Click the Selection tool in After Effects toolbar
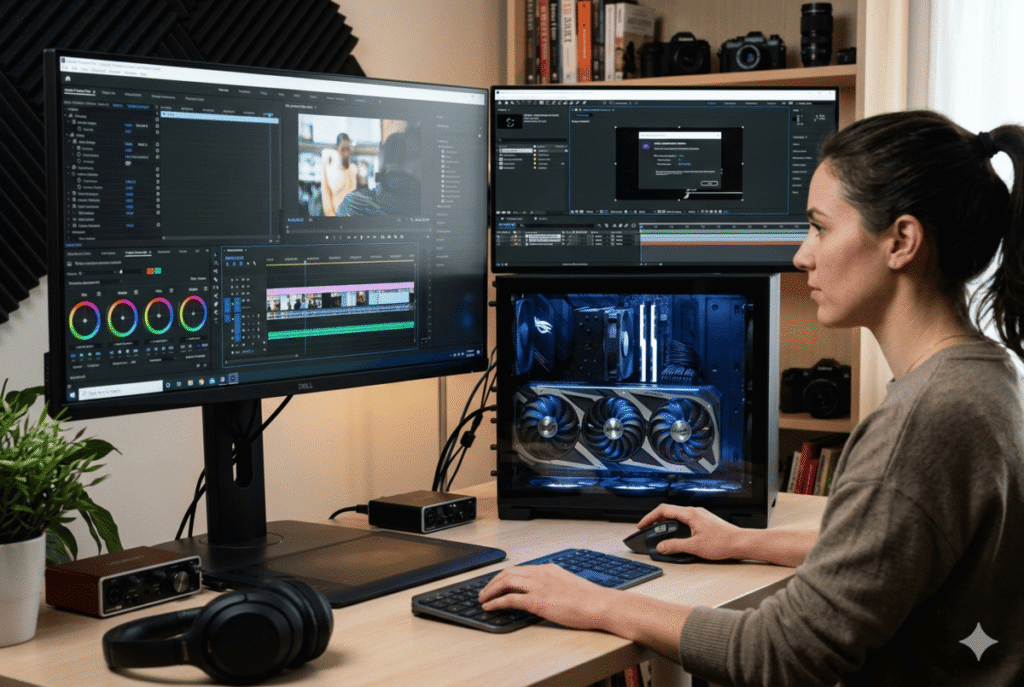 508,104
